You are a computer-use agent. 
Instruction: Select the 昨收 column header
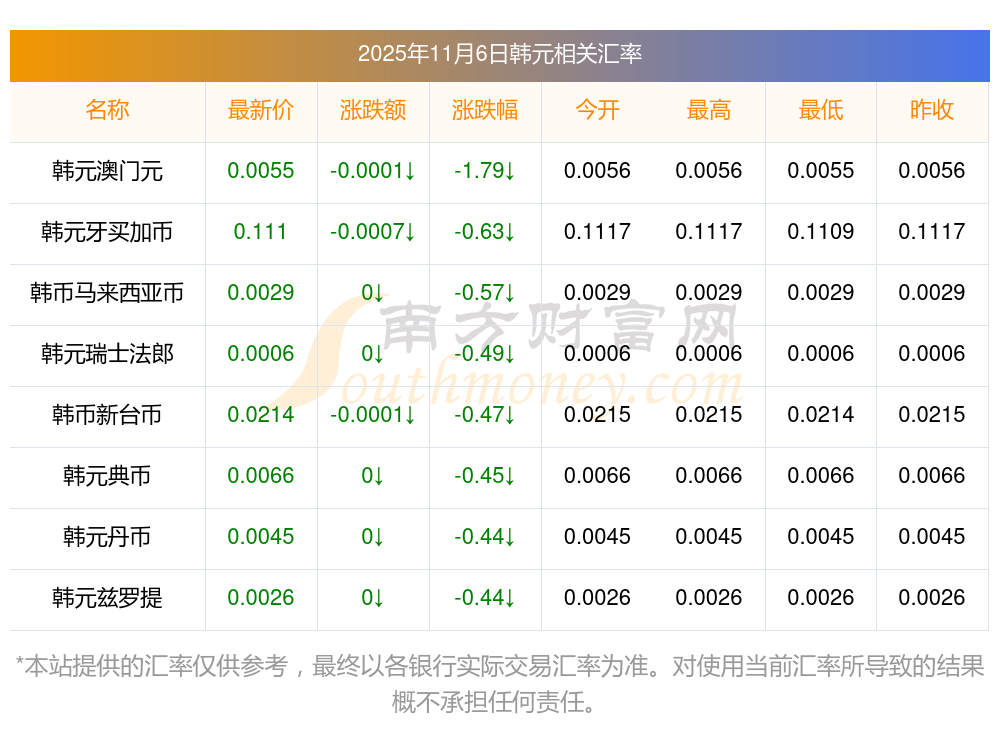932,110
